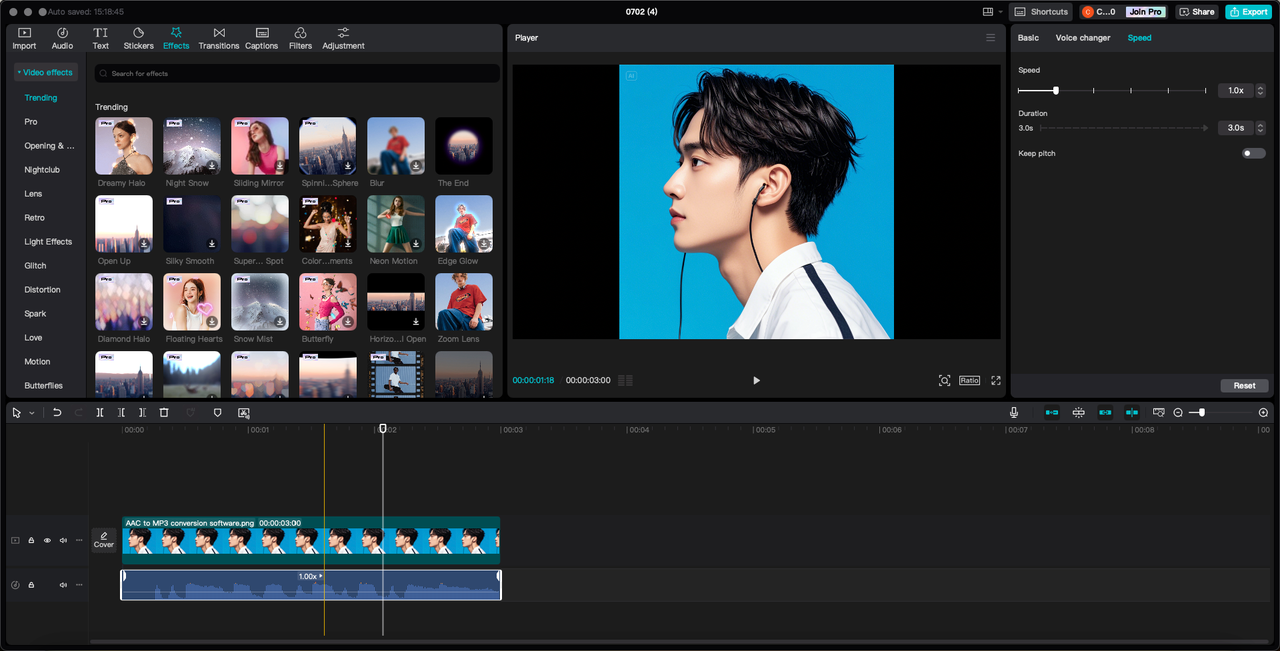Open the Transitions panel
Viewport: 1280px width, 651px height.
(x=219, y=38)
